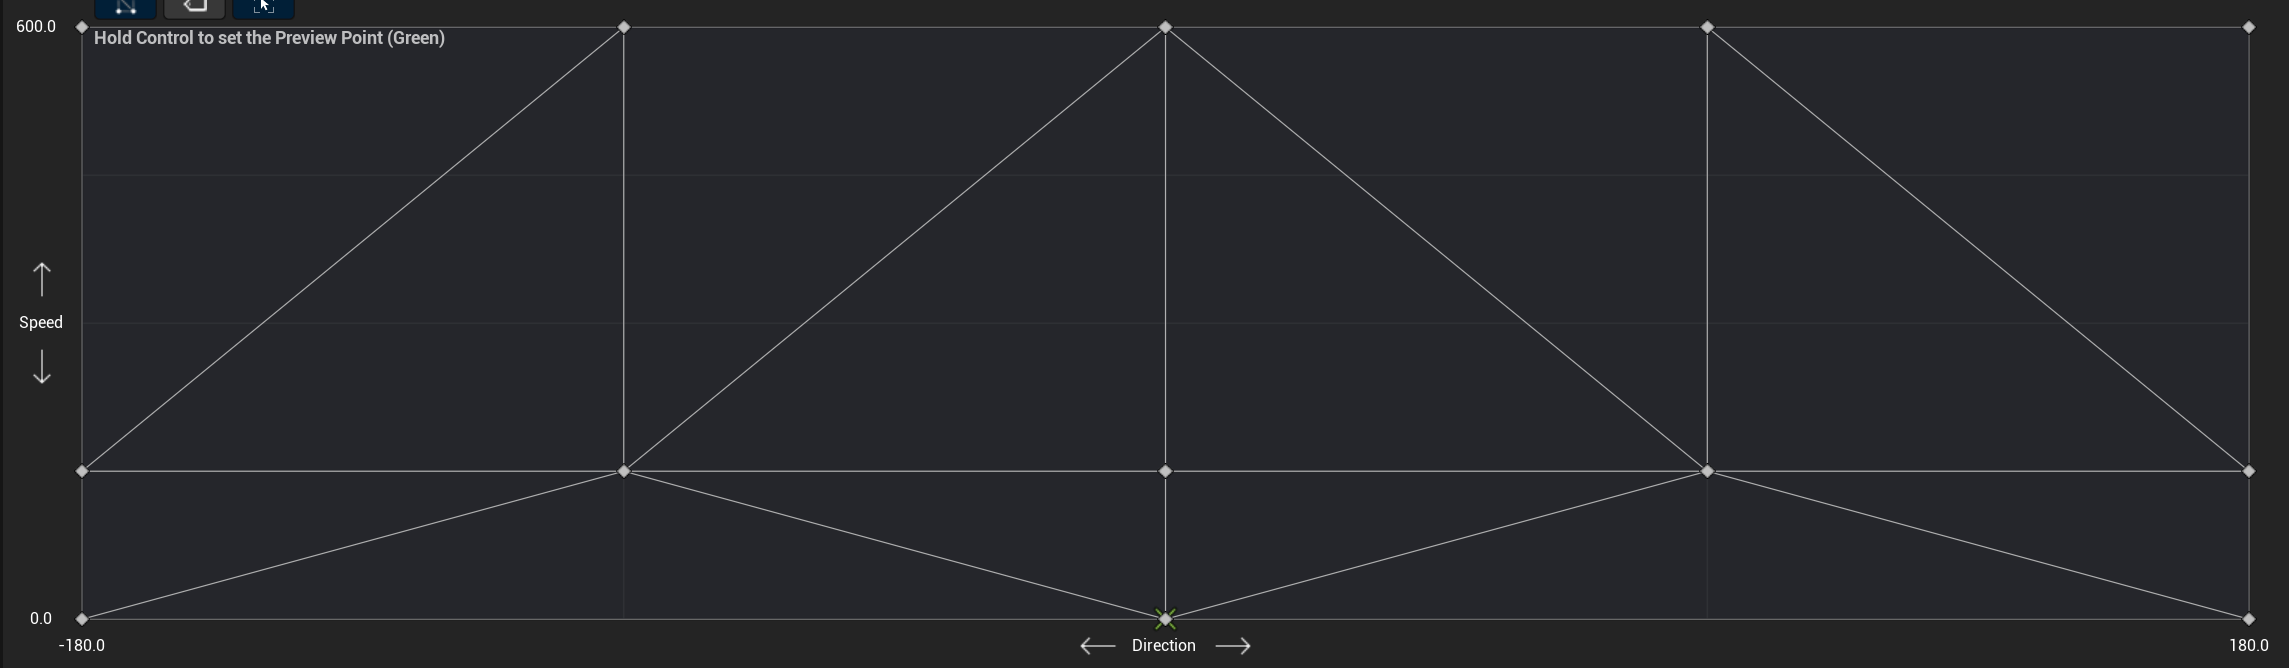Viewport: 2289px width, 668px height.
Task: Select sample point at Direction 180, Speed 0
Action: pos(2249,619)
